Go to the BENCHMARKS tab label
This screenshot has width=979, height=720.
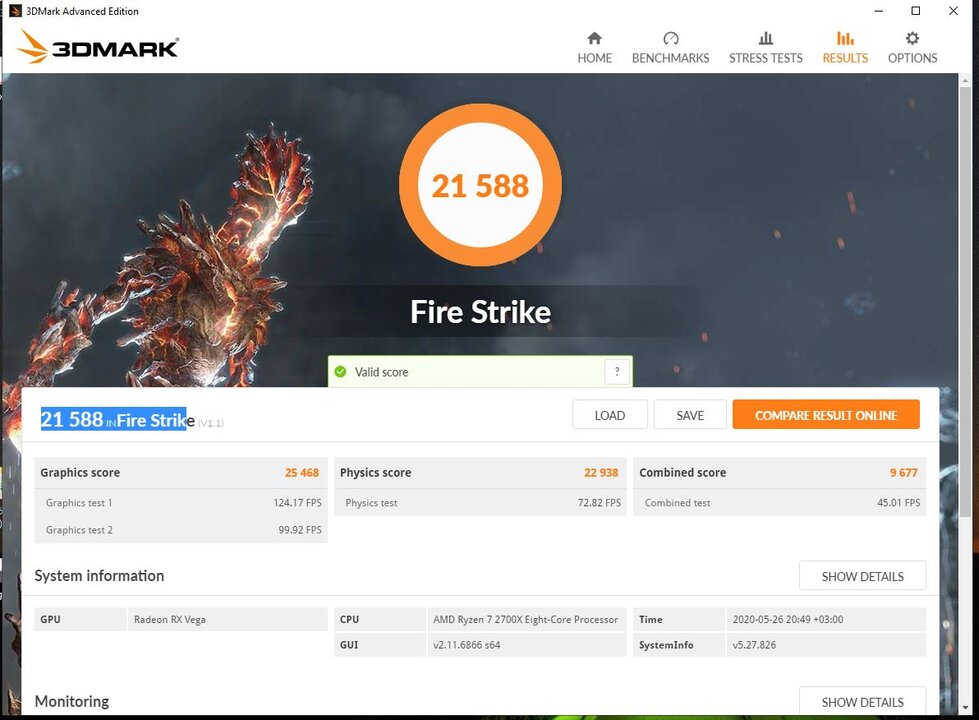pos(671,58)
